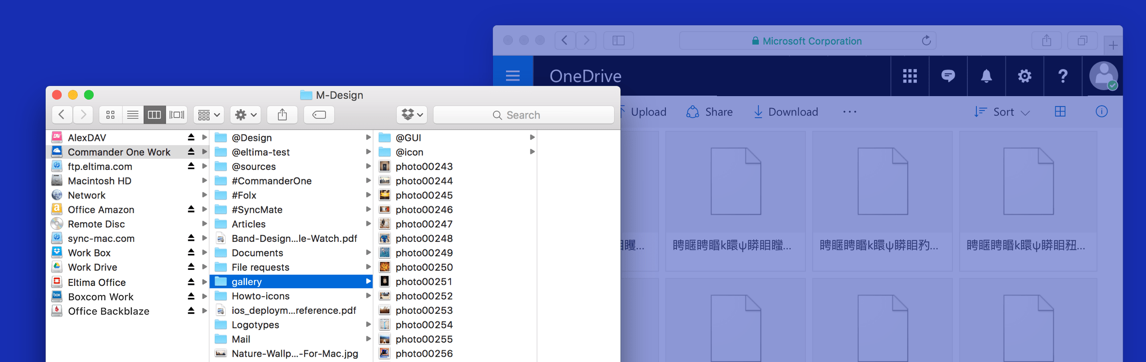This screenshot has width=1146, height=362.
Task: Eject Commander One Work drive
Action: (191, 152)
